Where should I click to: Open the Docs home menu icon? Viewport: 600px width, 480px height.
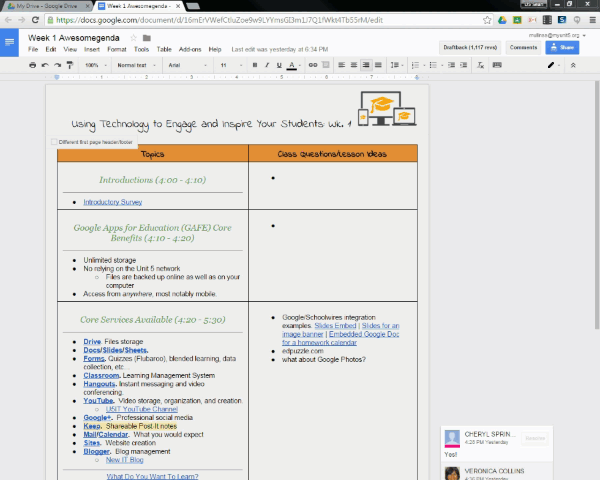(x=9, y=42)
